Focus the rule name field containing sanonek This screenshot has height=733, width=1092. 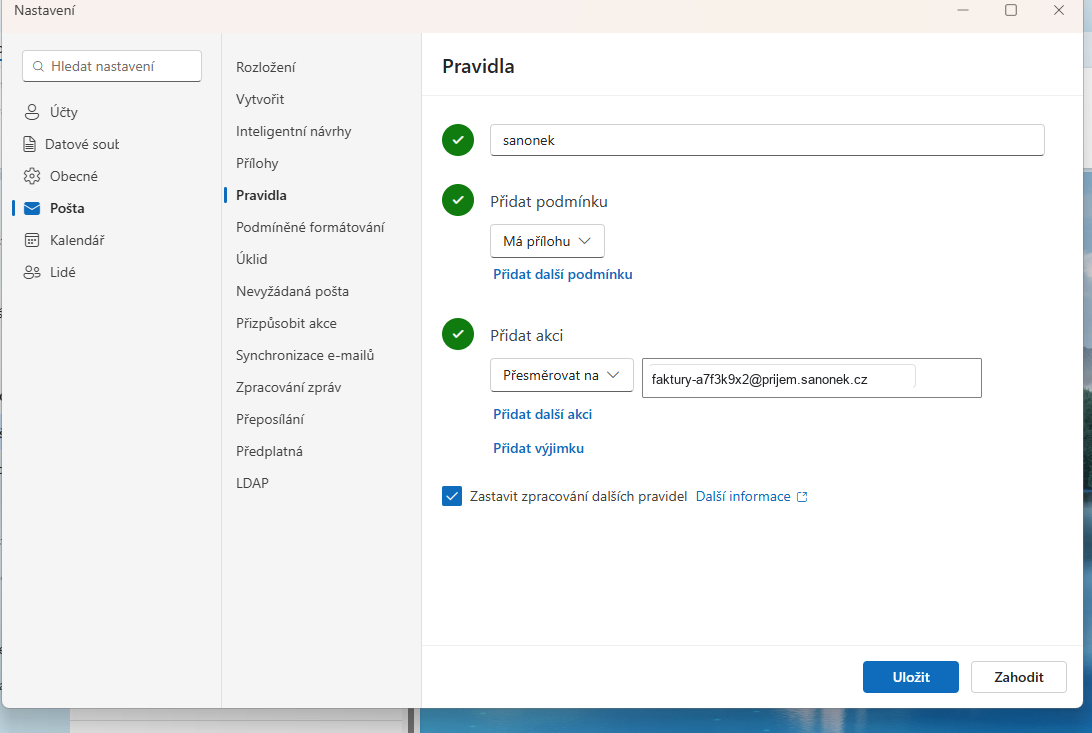[x=767, y=140]
